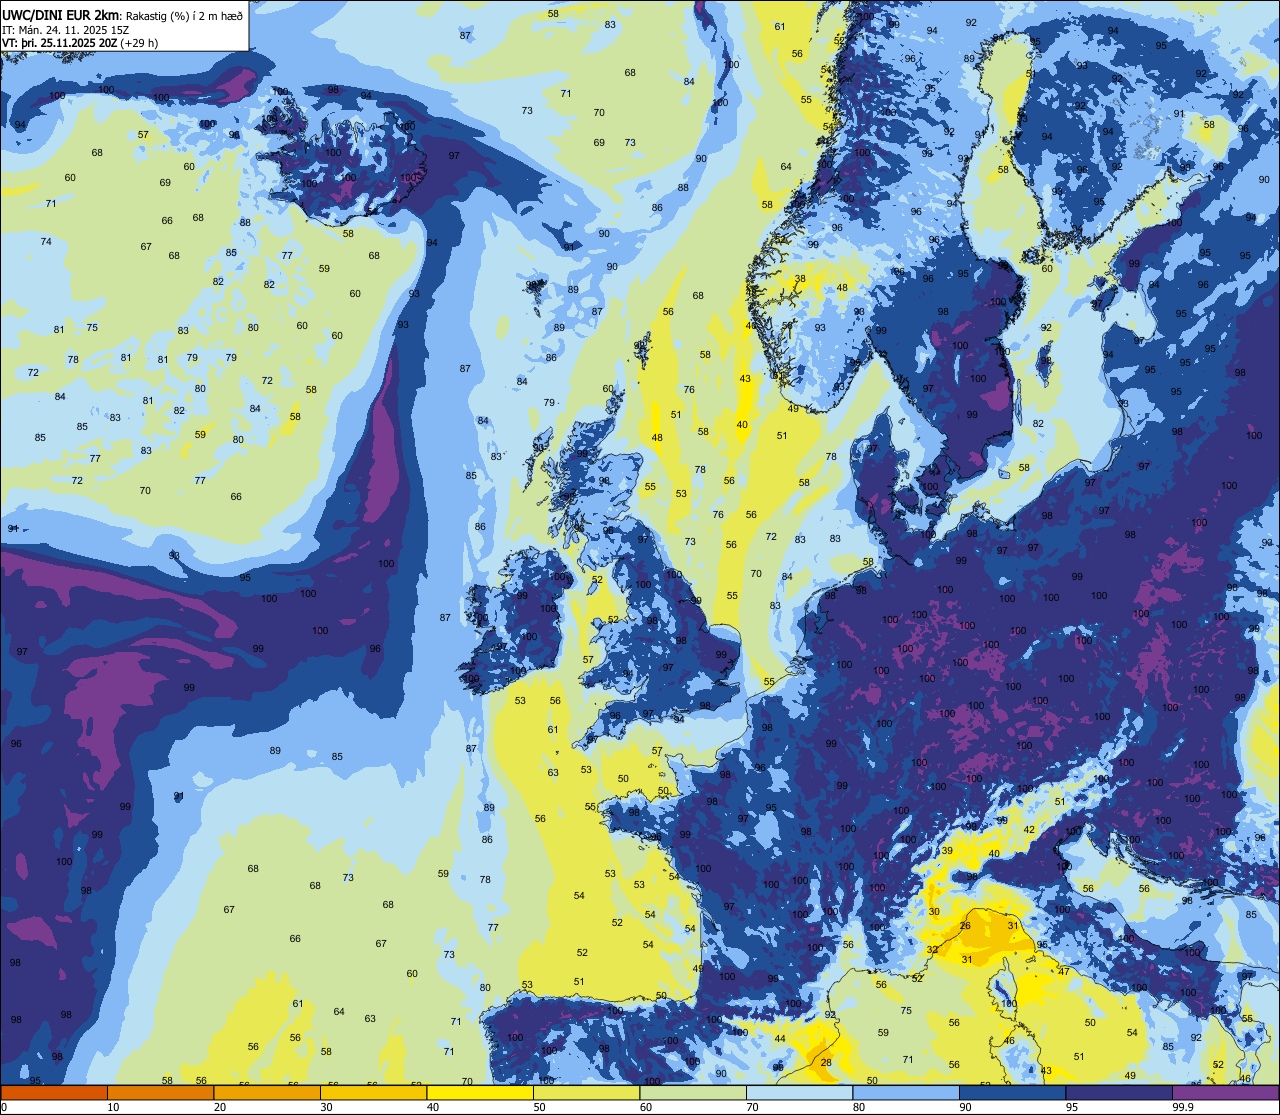Select the 80–90 light blue legend band
1280x1115 pixels.
[x=906, y=1093]
